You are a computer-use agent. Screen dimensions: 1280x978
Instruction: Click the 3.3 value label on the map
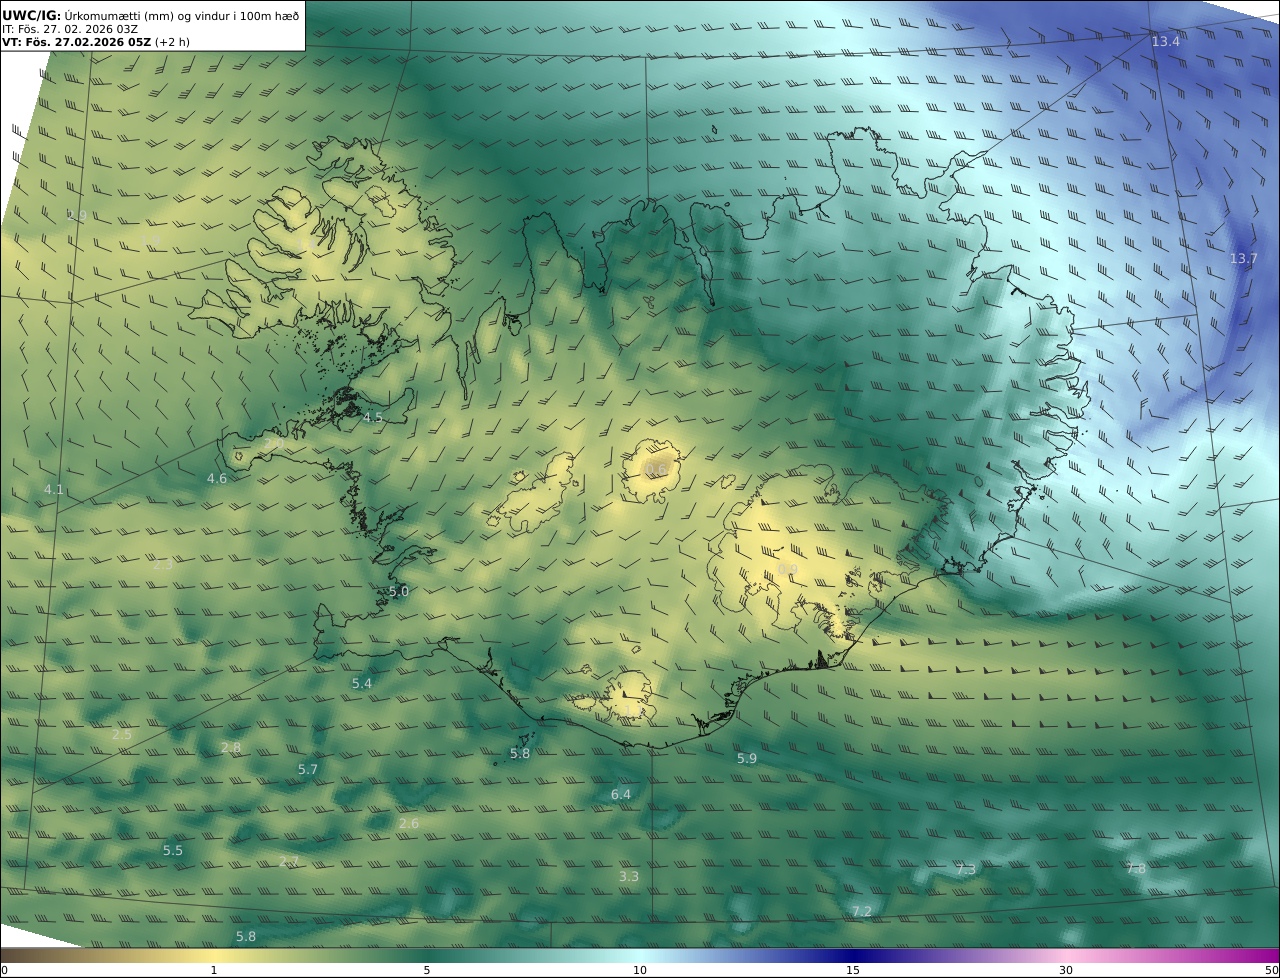(629, 876)
